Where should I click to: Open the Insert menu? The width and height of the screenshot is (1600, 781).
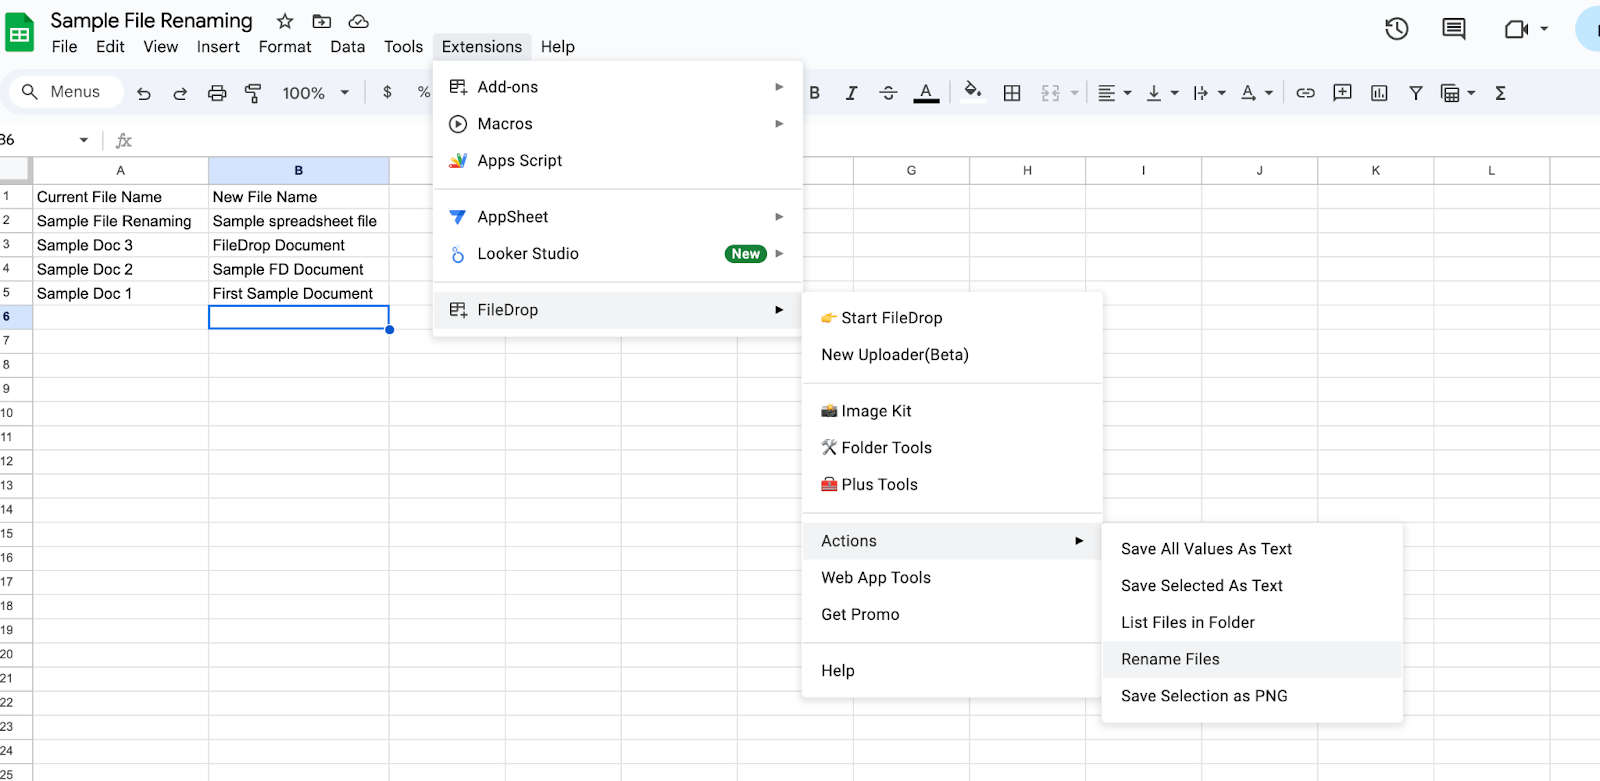(x=218, y=47)
